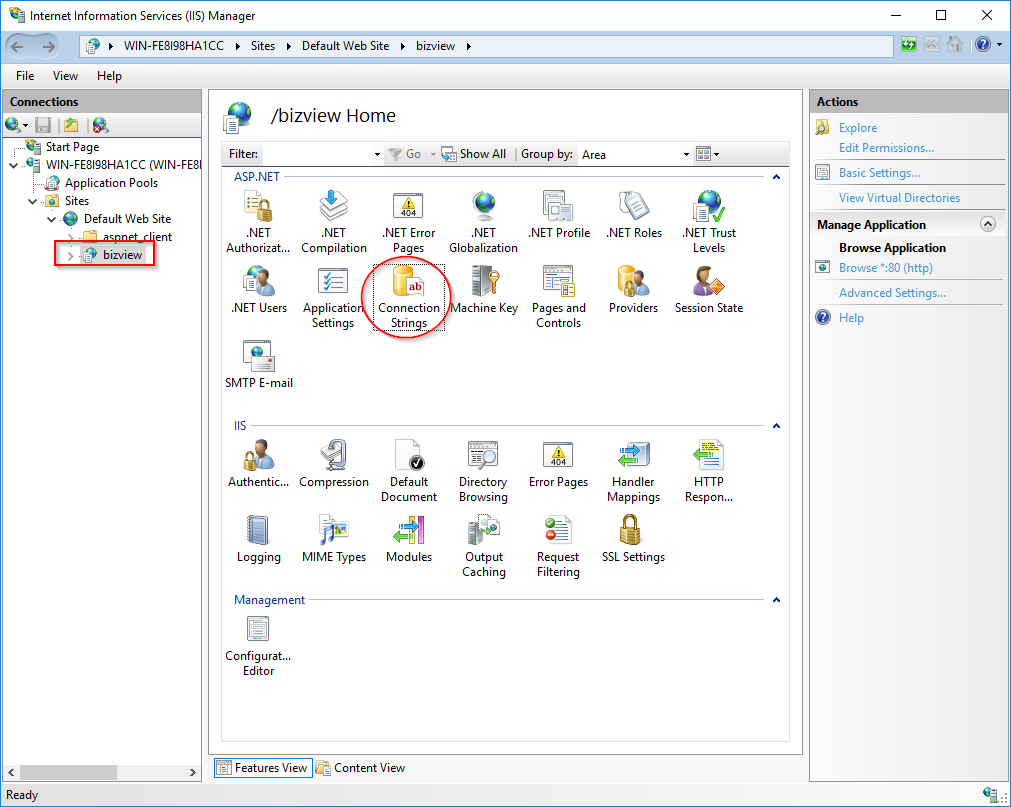The width and height of the screenshot is (1011, 807).
Task: Open the help icon dropdown in address bar
Action: (x=999, y=45)
